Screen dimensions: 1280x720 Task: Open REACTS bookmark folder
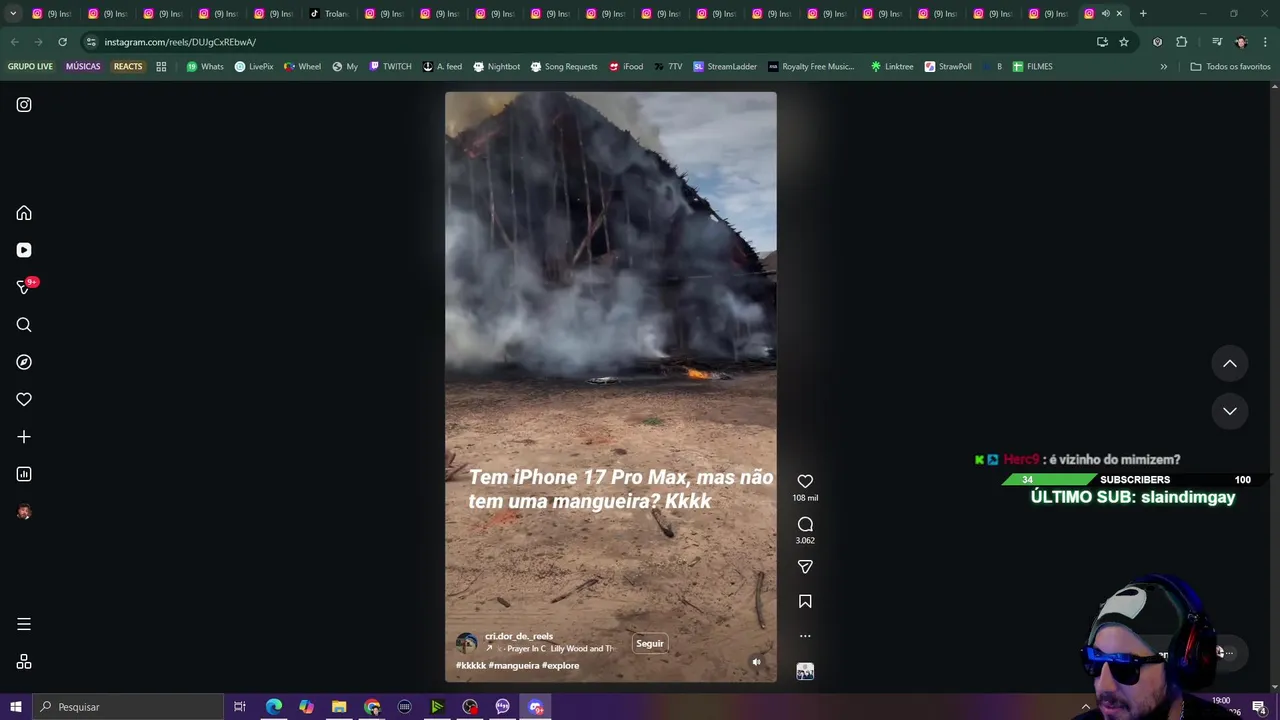point(128,67)
